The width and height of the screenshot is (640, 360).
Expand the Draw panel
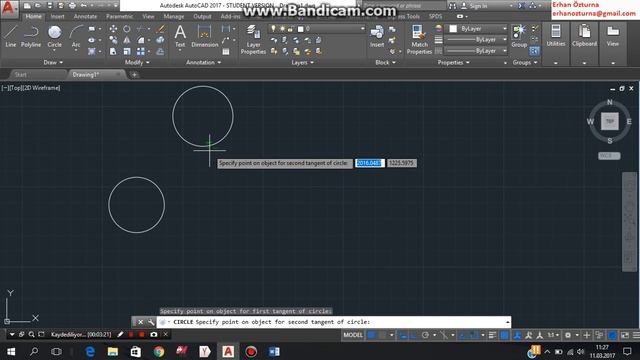tap(53, 62)
